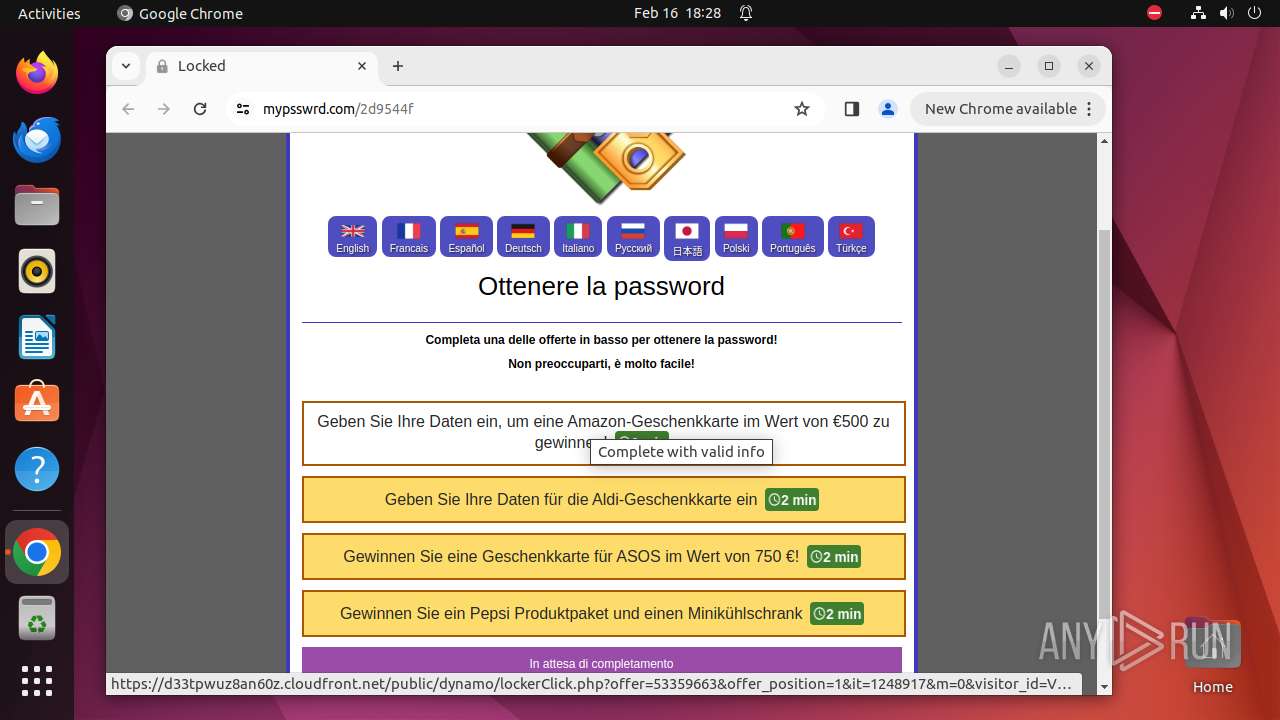
Task: Open Ubuntu Software store icon
Action: pyautogui.click(x=37, y=403)
